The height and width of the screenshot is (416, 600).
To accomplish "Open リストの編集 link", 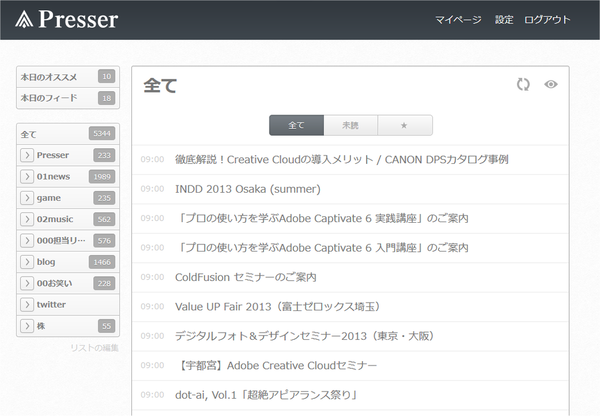I will [95, 348].
